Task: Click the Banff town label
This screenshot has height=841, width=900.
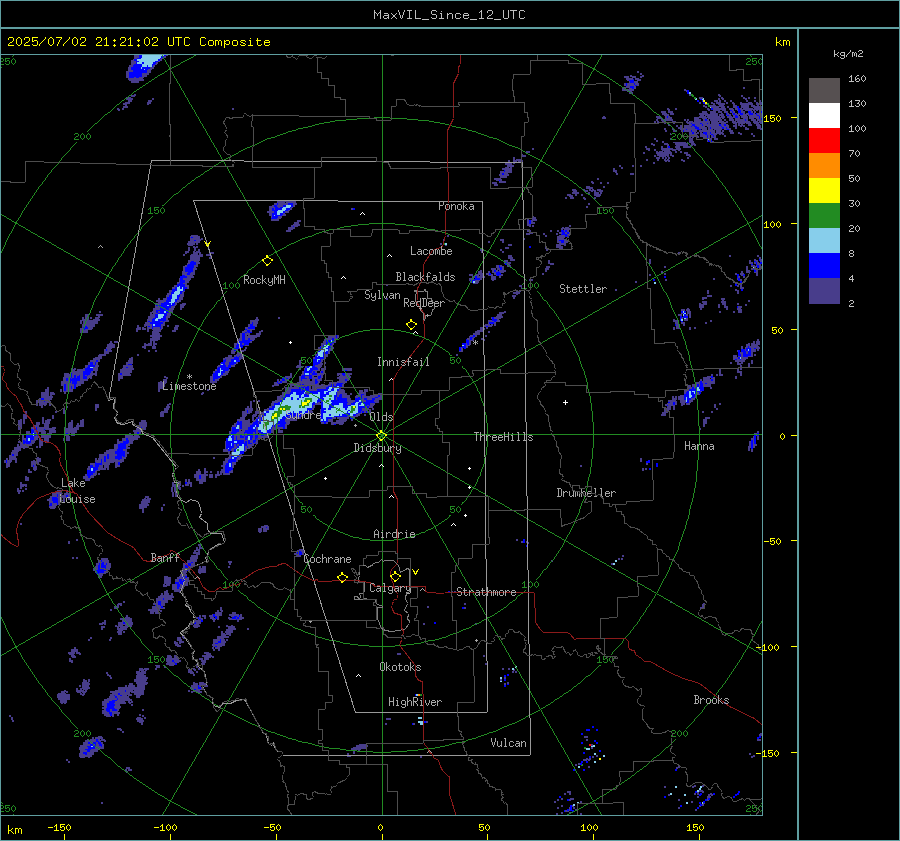Action: pyautogui.click(x=165, y=557)
